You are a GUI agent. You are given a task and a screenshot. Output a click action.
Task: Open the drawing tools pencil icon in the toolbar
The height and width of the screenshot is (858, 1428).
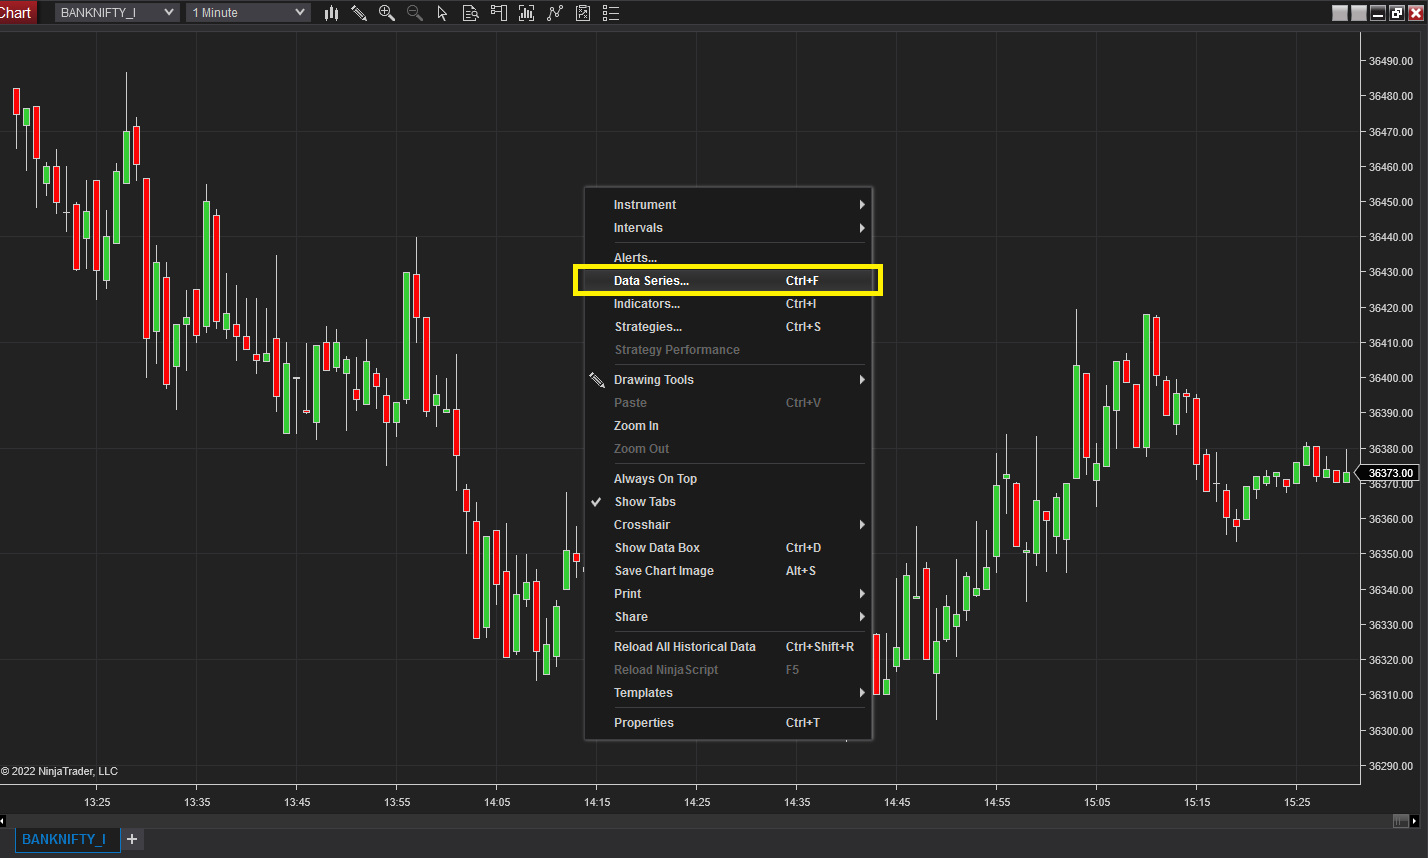[359, 13]
